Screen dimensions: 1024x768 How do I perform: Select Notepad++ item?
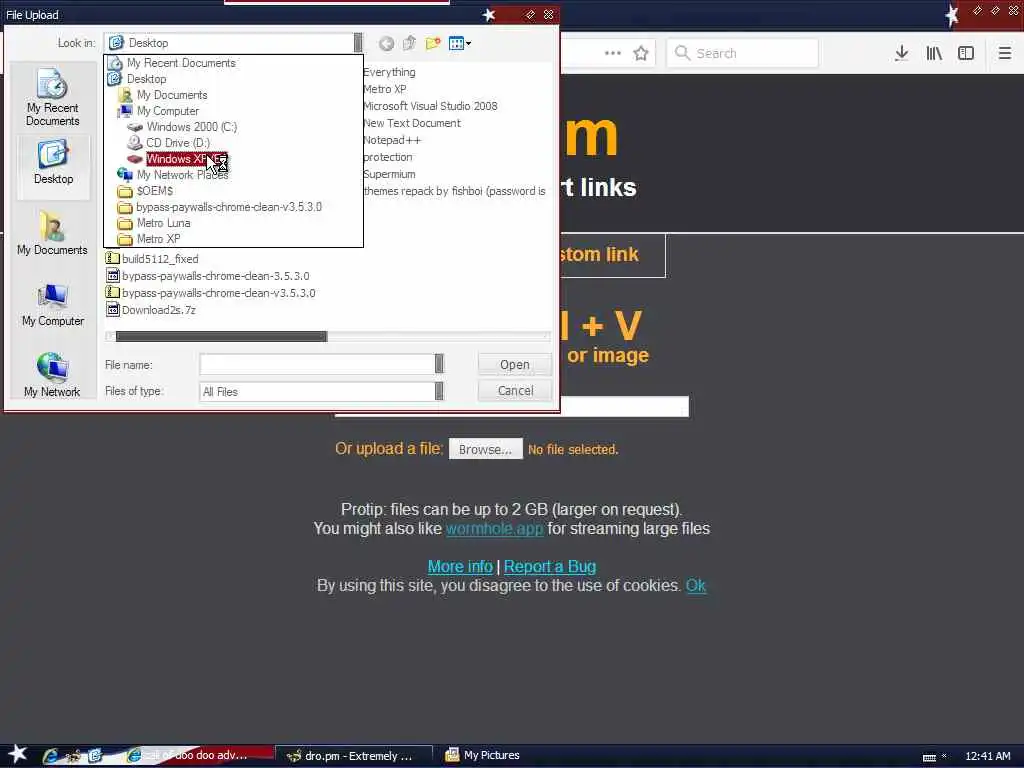pyautogui.click(x=392, y=140)
